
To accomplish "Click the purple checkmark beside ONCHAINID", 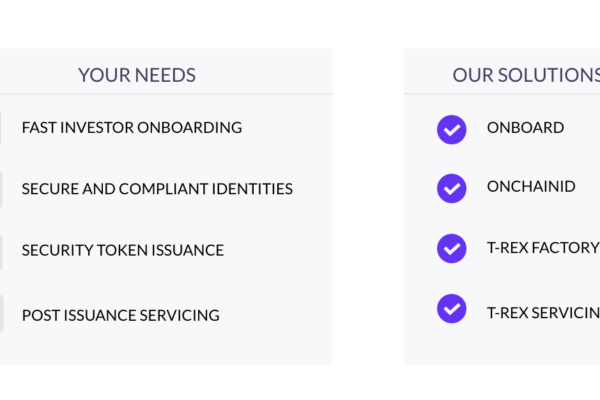I will click(x=452, y=188).
